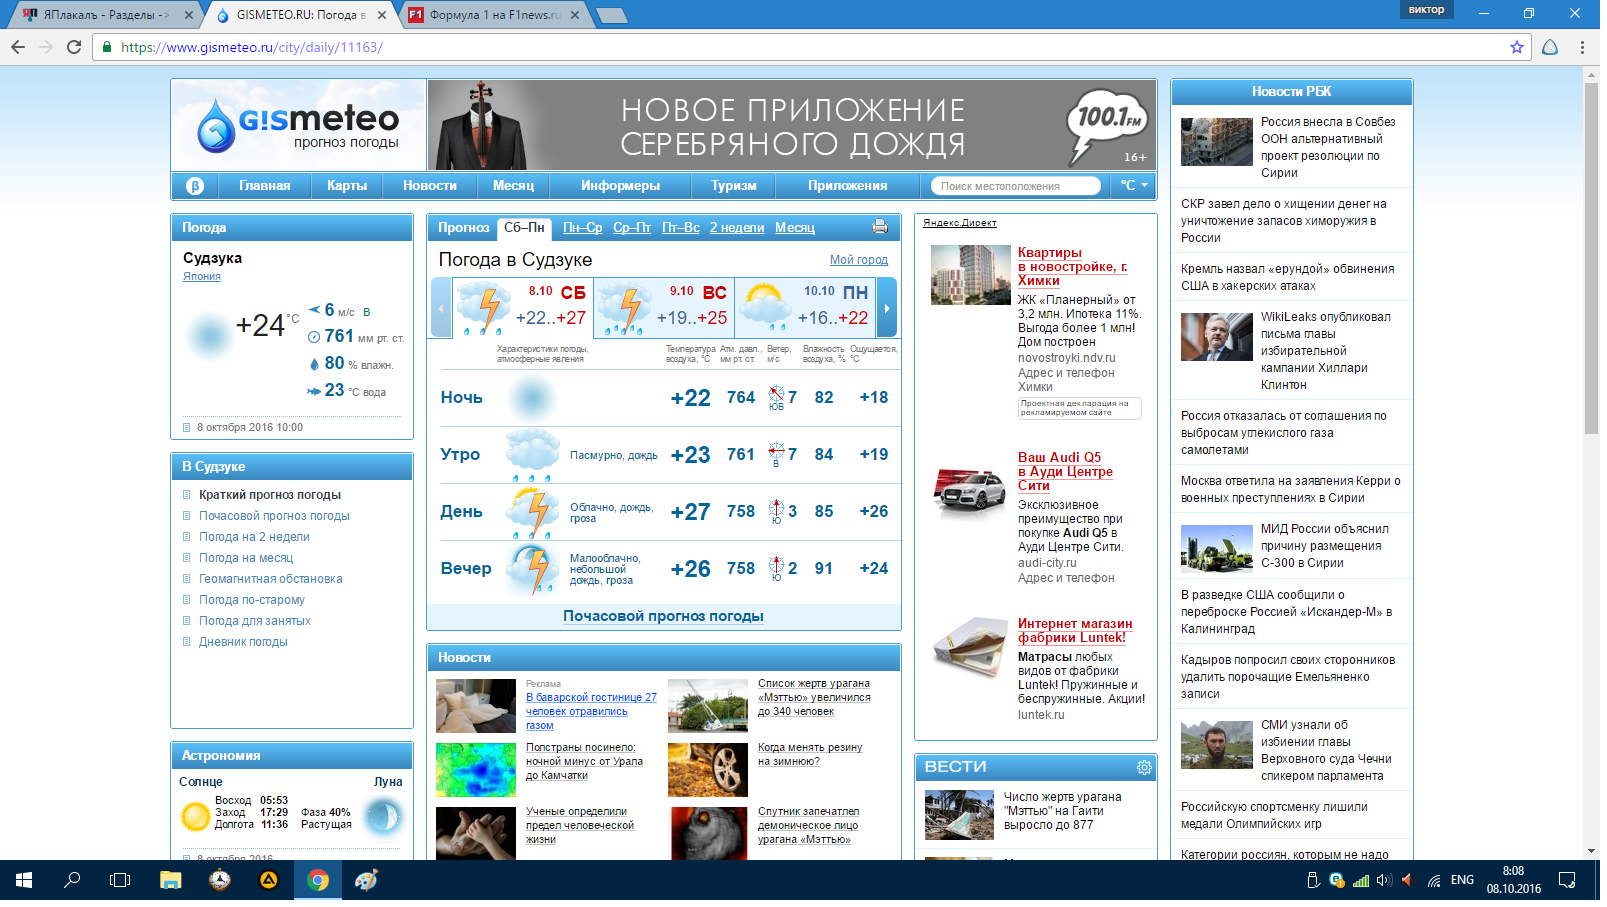Open File Explorer from the taskbar
Screen dimensions: 1607x907
pos(171,880)
